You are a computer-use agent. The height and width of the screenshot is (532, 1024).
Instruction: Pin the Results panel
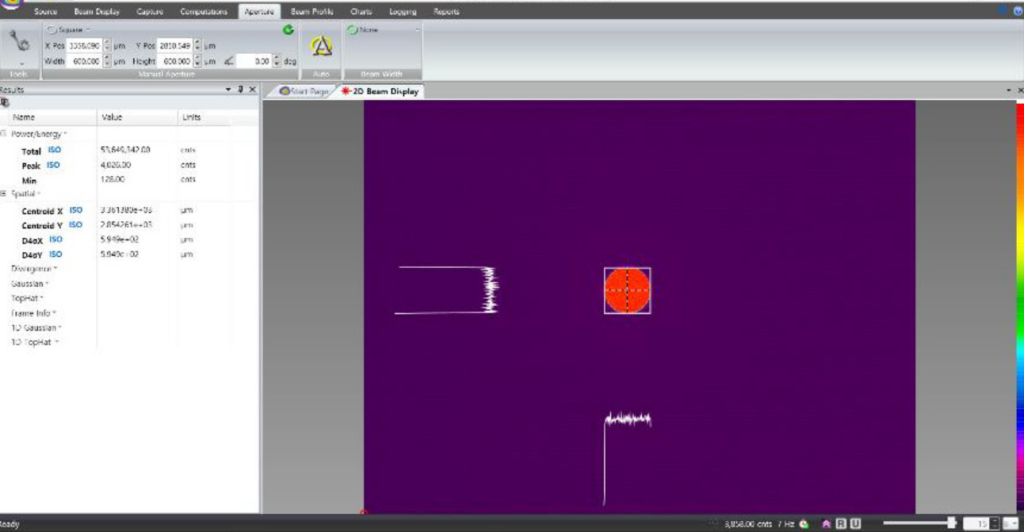point(240,90)
